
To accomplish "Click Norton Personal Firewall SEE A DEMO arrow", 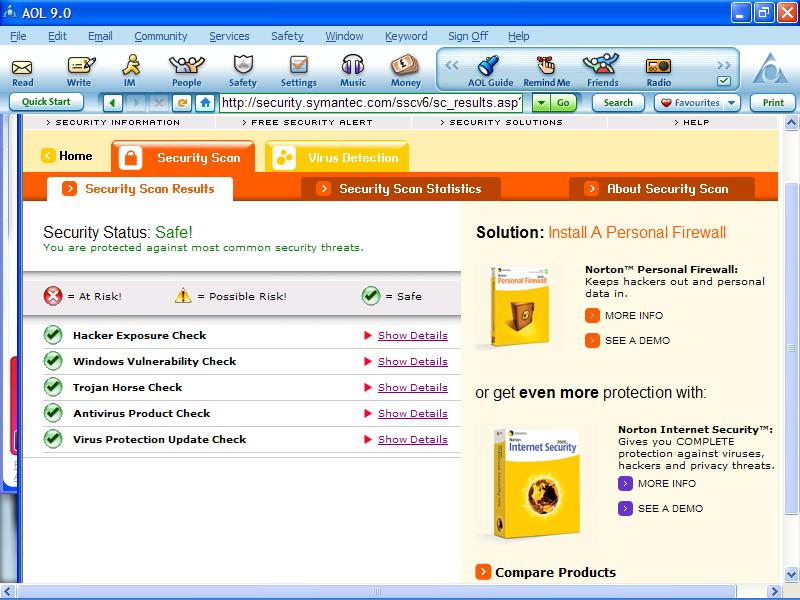I will [x=592, y=340].
